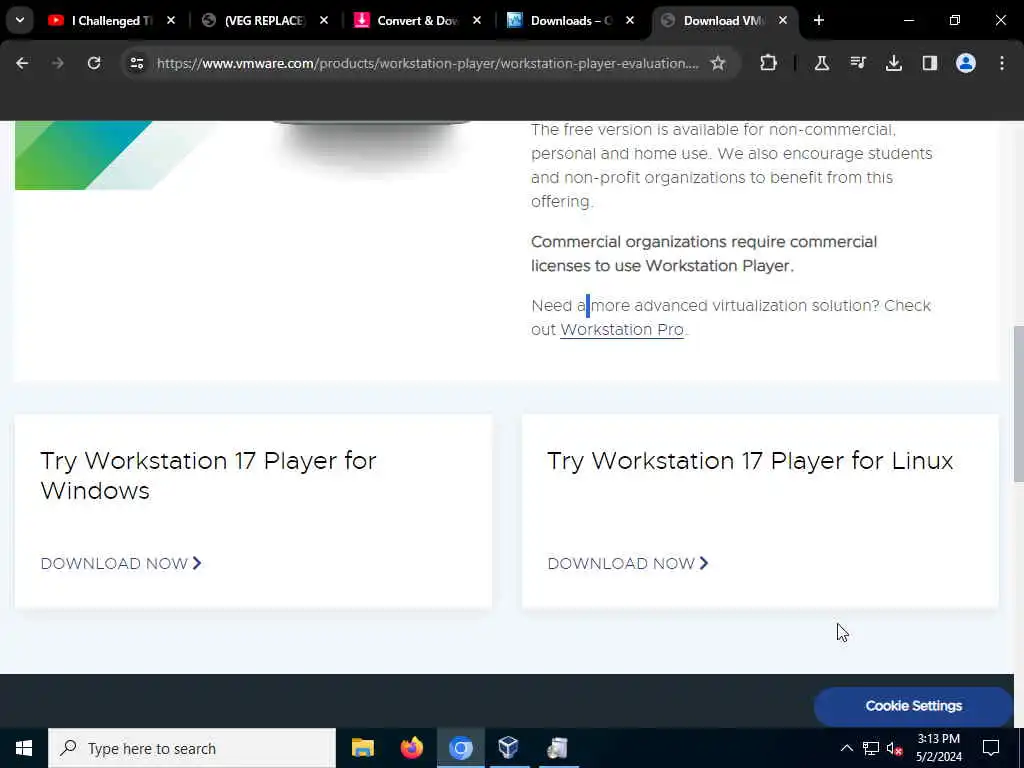Open the installer app on the taskbar
1024x768 pixels.
coord(557,748)
